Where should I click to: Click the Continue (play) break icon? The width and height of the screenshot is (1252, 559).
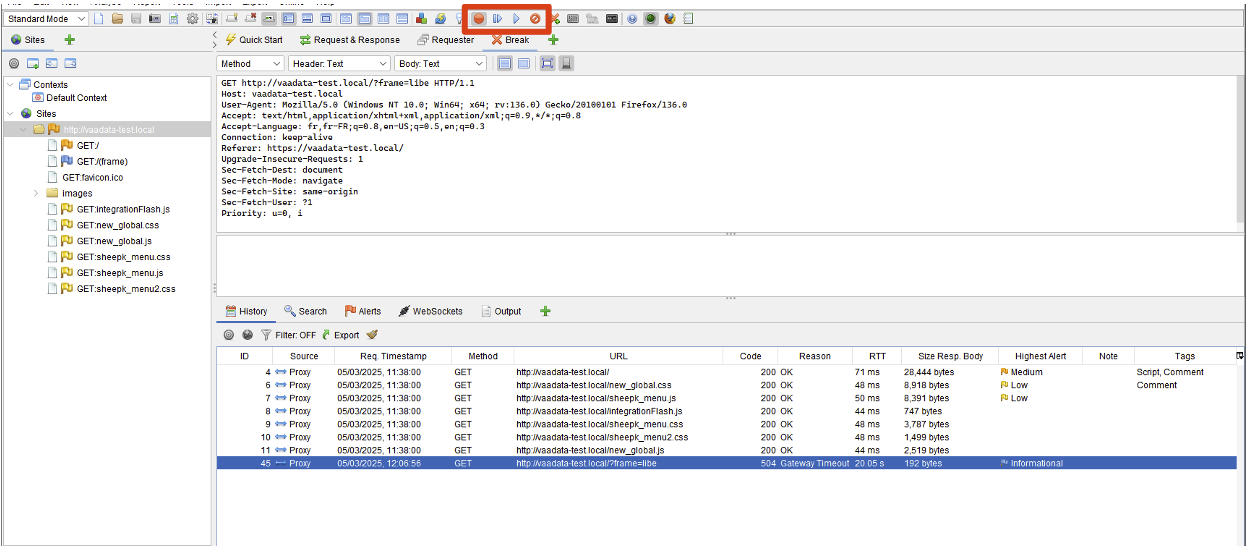click(x=516, y=19)
